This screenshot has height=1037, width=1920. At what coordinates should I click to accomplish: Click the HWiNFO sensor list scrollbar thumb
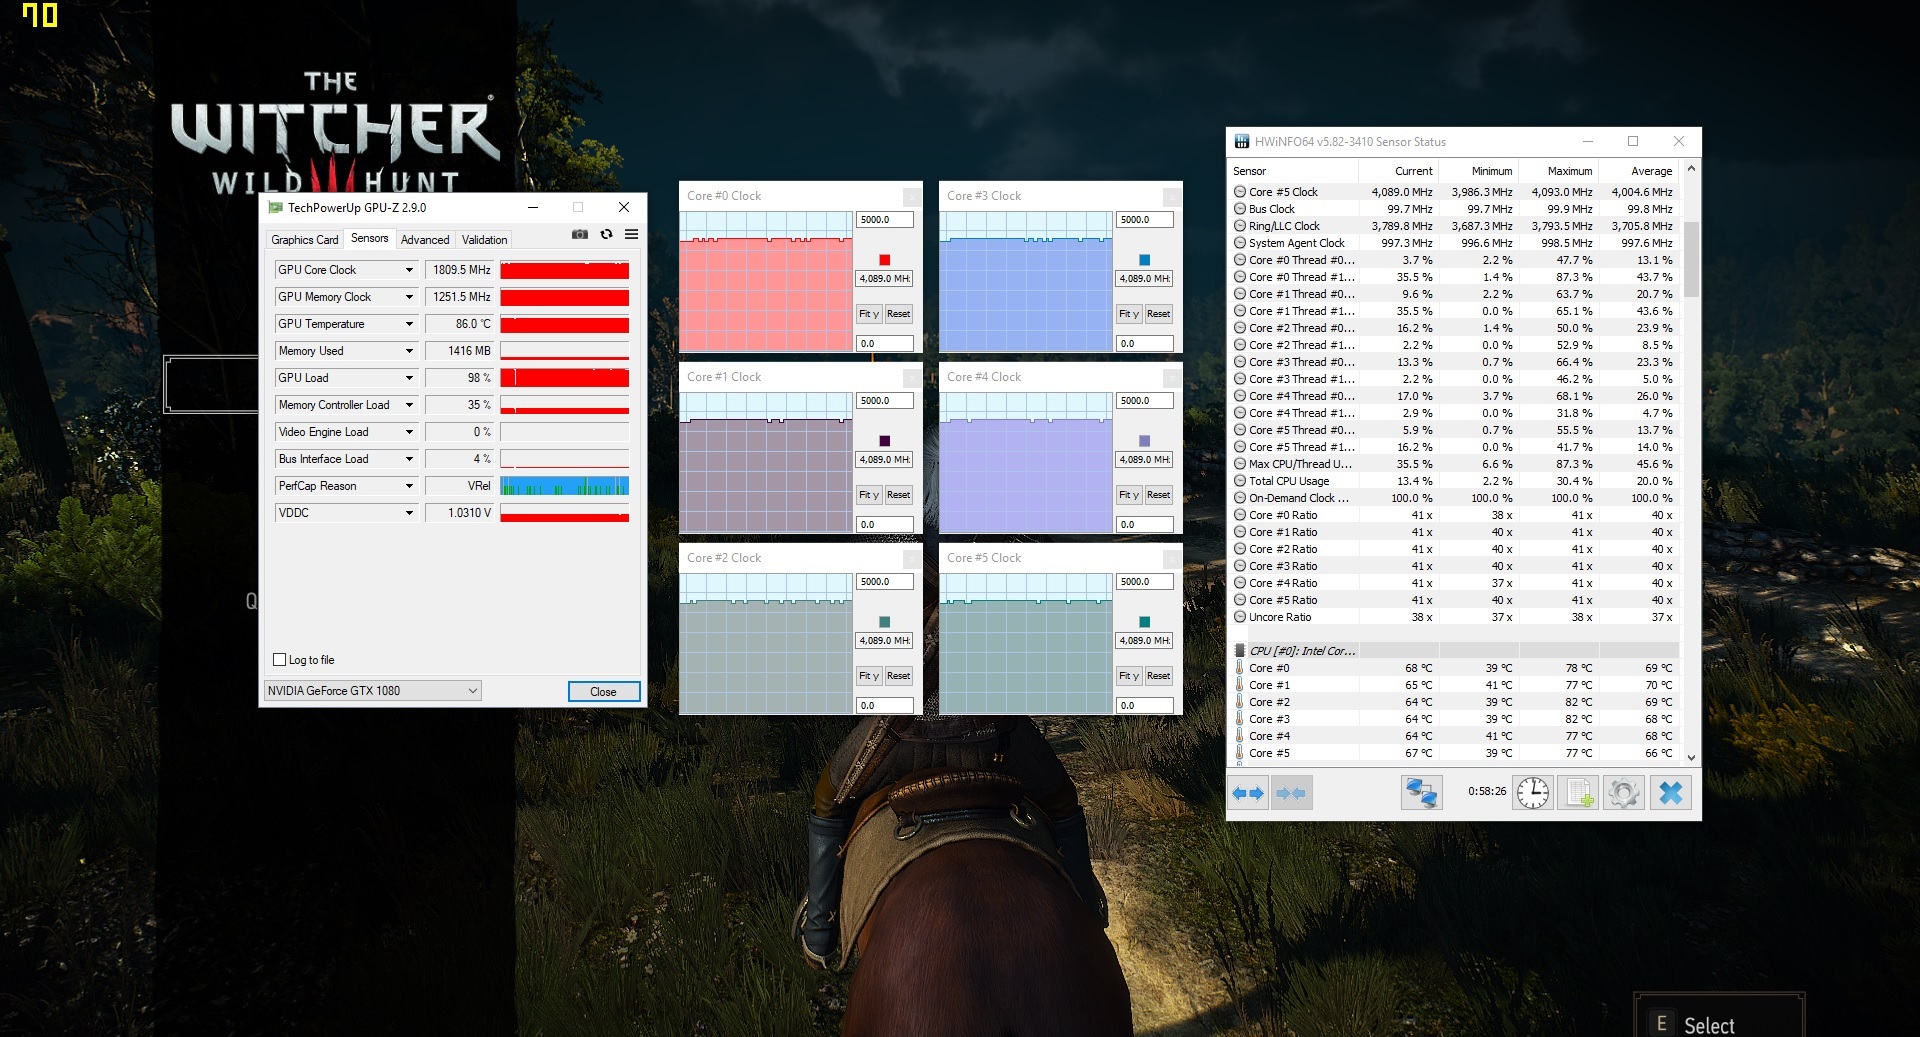tap(1691, 259)
